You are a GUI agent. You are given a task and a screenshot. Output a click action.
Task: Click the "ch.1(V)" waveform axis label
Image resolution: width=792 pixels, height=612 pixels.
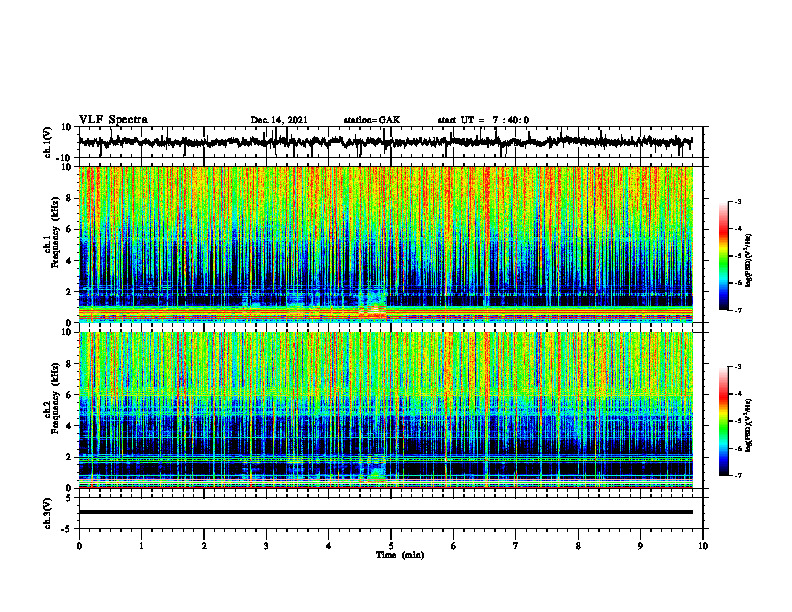48,143
